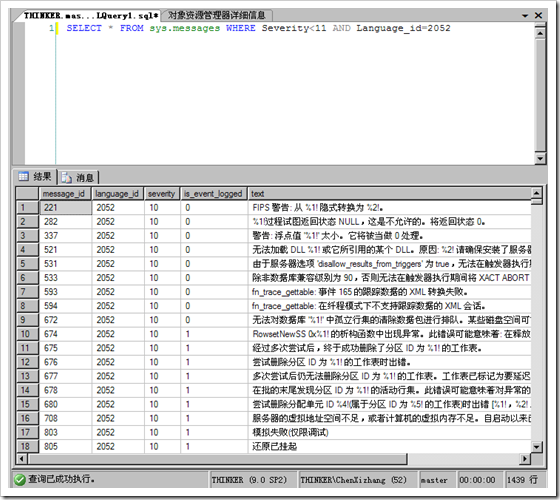Switch to the 结果 results tab
The width and height of the screenshot is (560, 500).
(x=35, y=176)
